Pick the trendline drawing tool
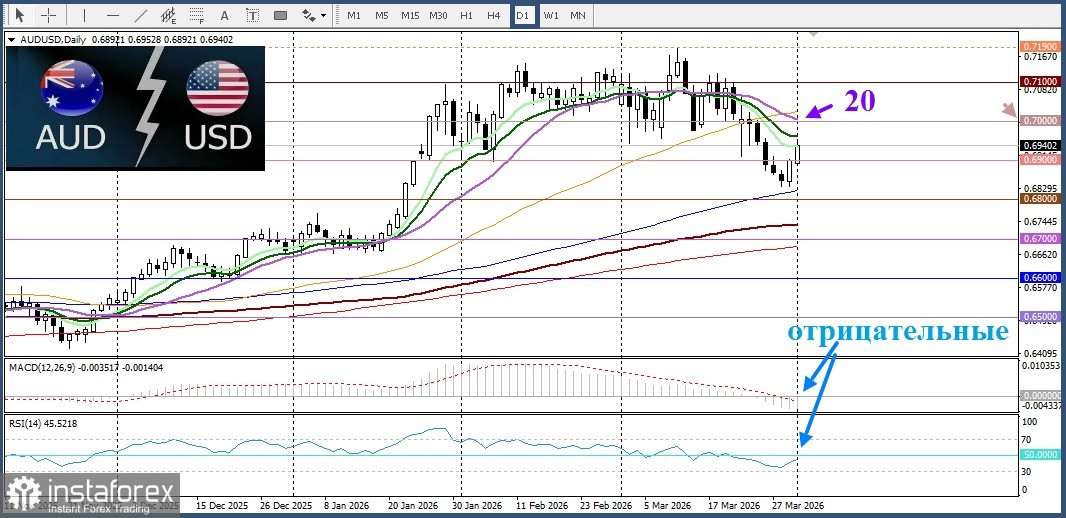Image resolution: width=1066 pixels, height=518 pixels. pyautogui.click(x=142, y=15)
